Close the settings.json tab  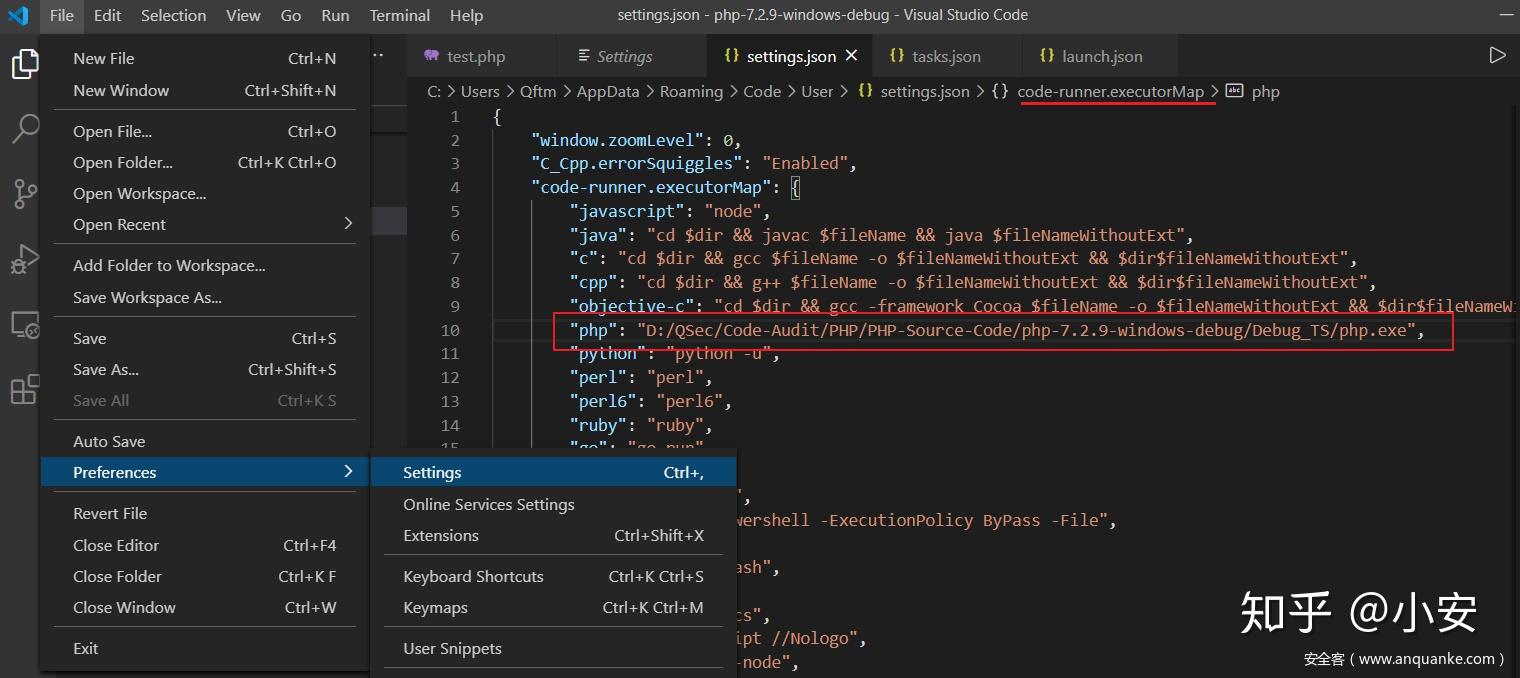[x=851, y=56]
